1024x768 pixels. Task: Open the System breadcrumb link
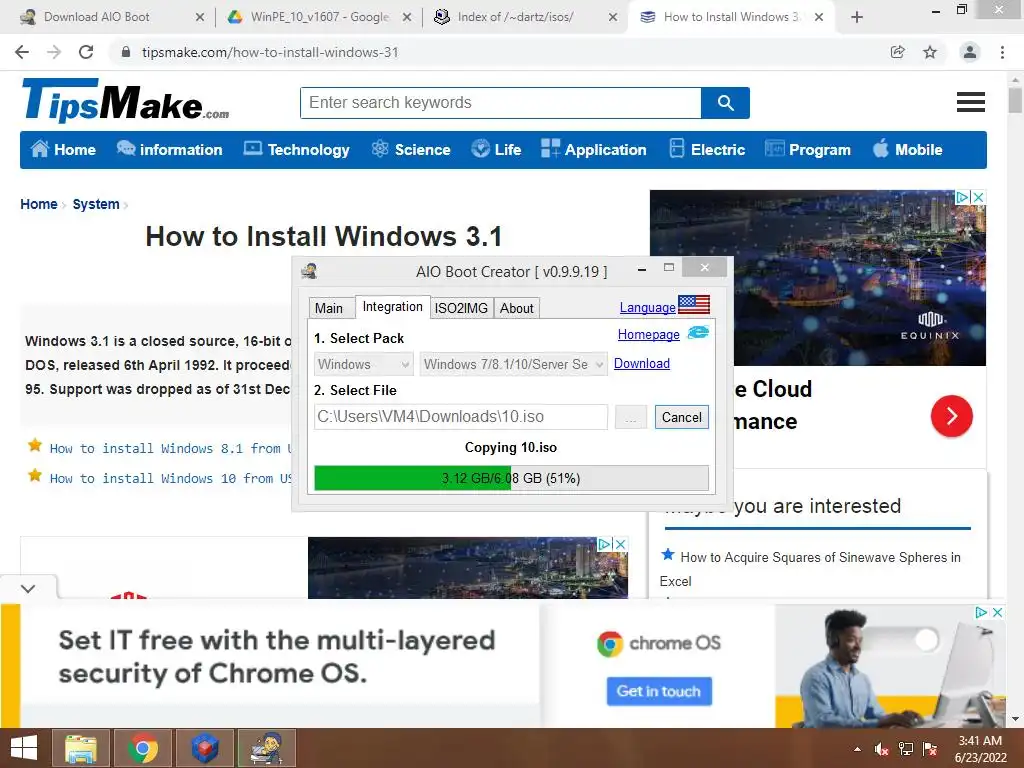point(96,204)
